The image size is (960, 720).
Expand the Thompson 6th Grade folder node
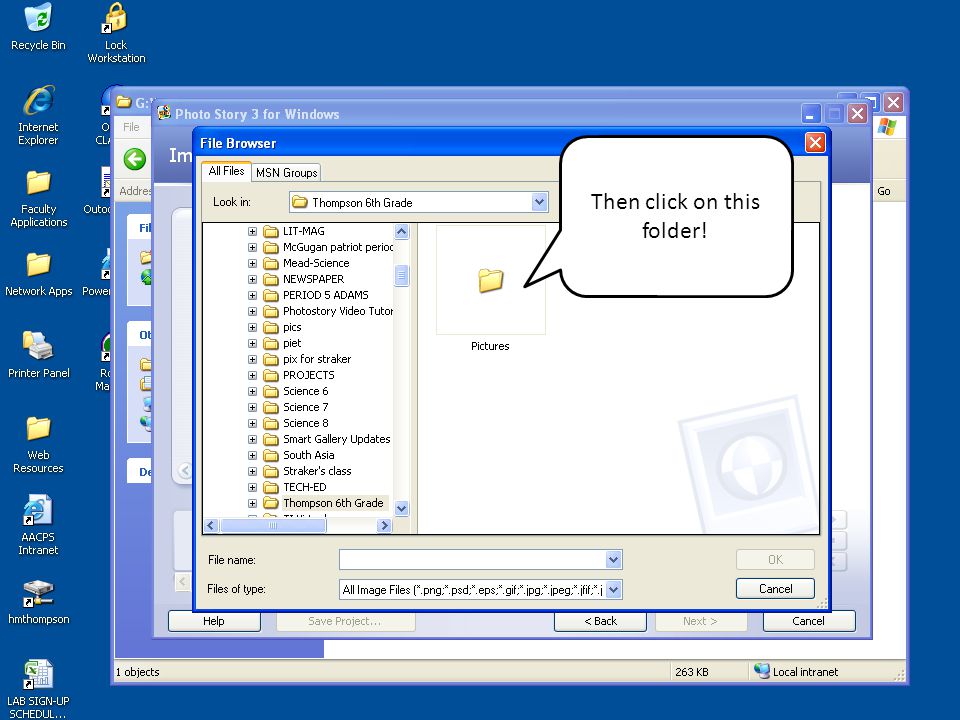coord(252,503)
